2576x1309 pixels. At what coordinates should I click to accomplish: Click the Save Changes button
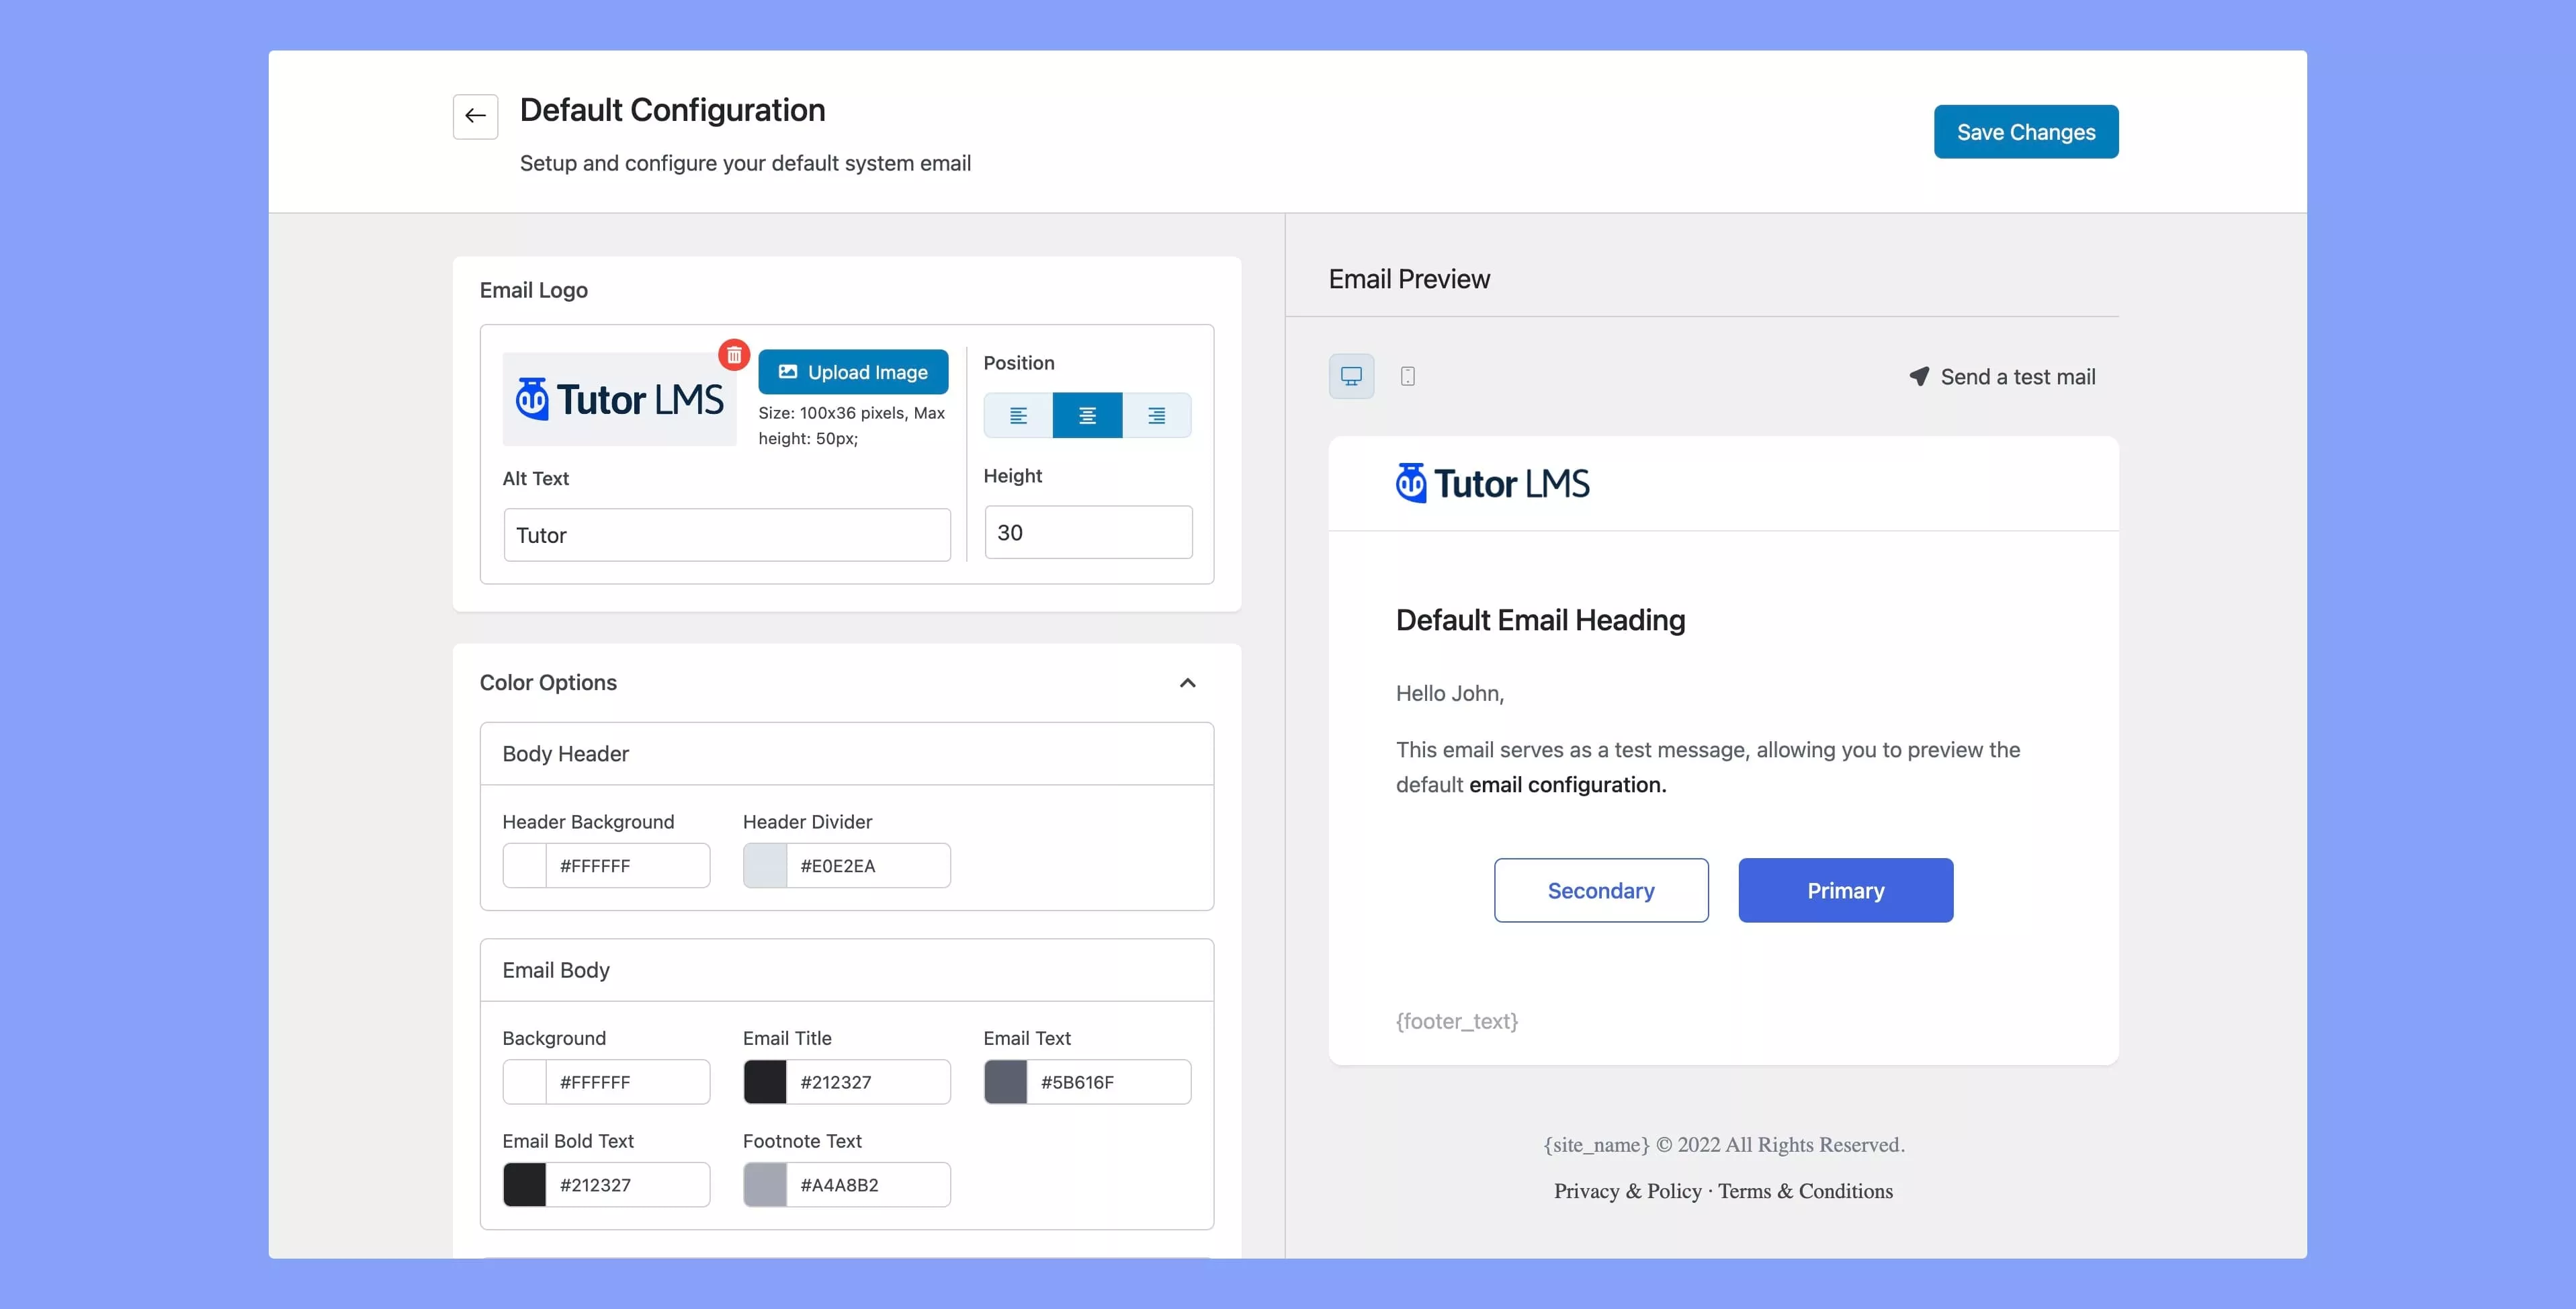(x=2025, y=131)
